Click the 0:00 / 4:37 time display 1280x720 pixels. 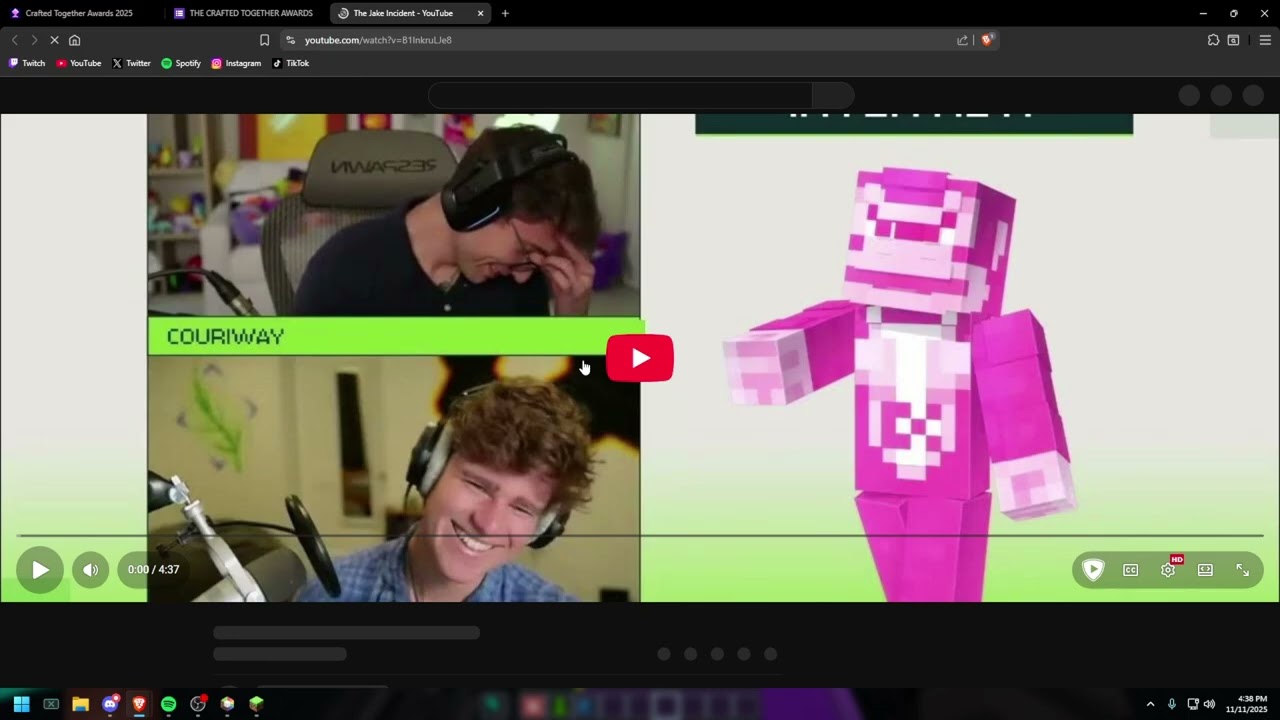[x=153, y=570]
